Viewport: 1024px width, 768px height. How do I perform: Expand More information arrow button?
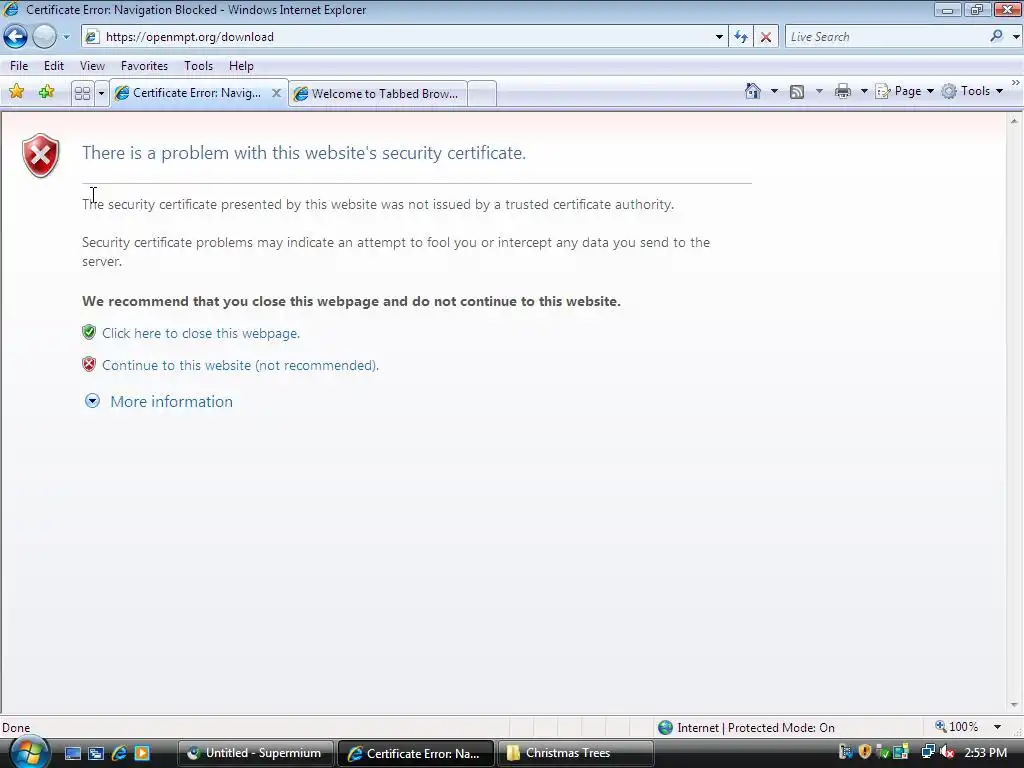[x=92, y=401]
